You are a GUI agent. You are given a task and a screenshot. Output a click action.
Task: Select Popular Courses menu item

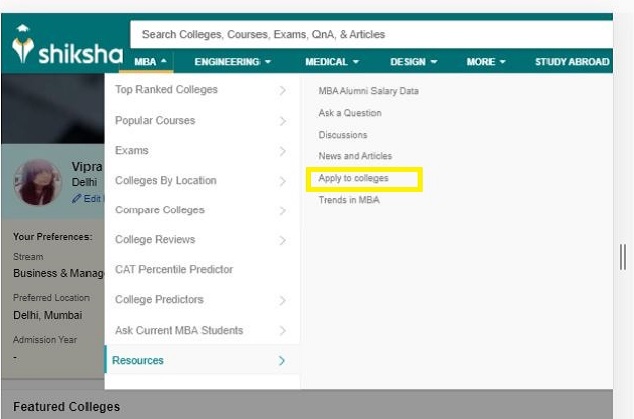(155, 120)
